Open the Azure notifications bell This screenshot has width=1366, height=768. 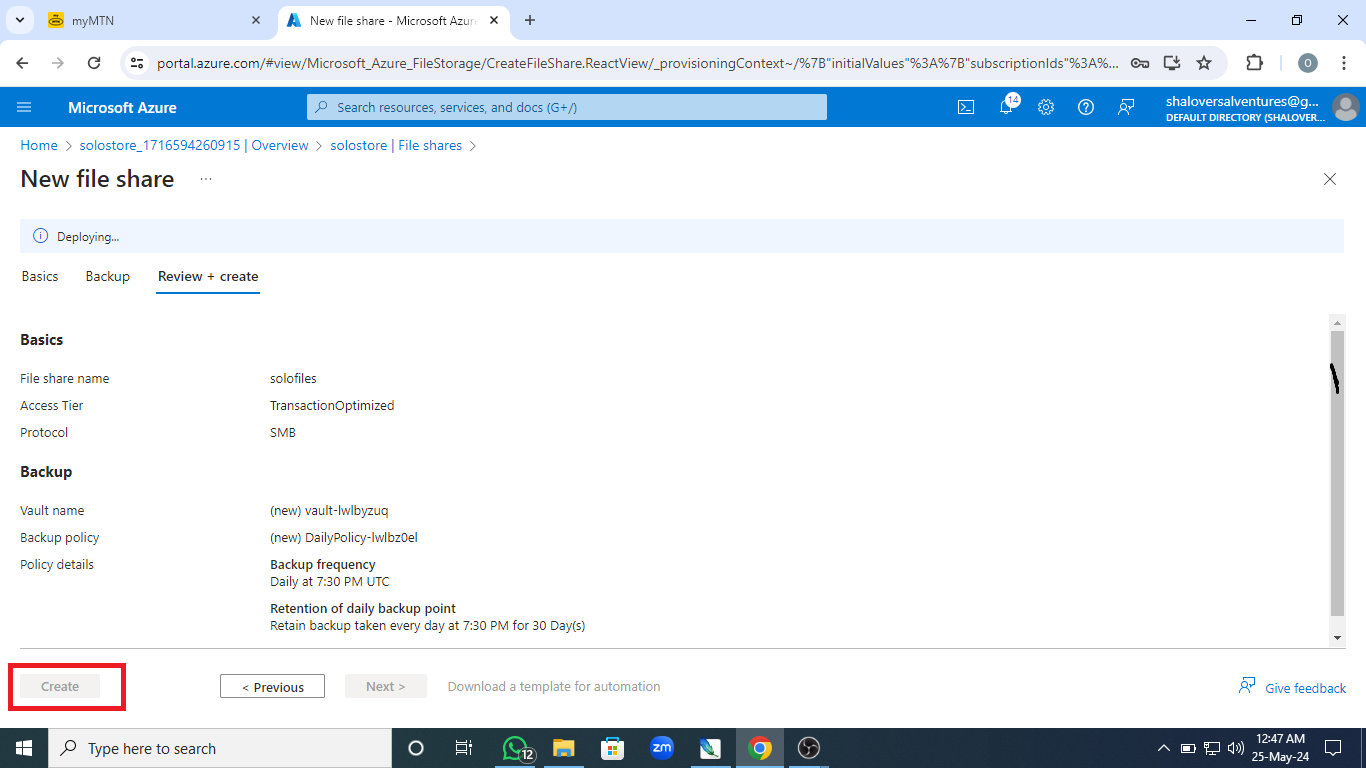[1006, 107]
